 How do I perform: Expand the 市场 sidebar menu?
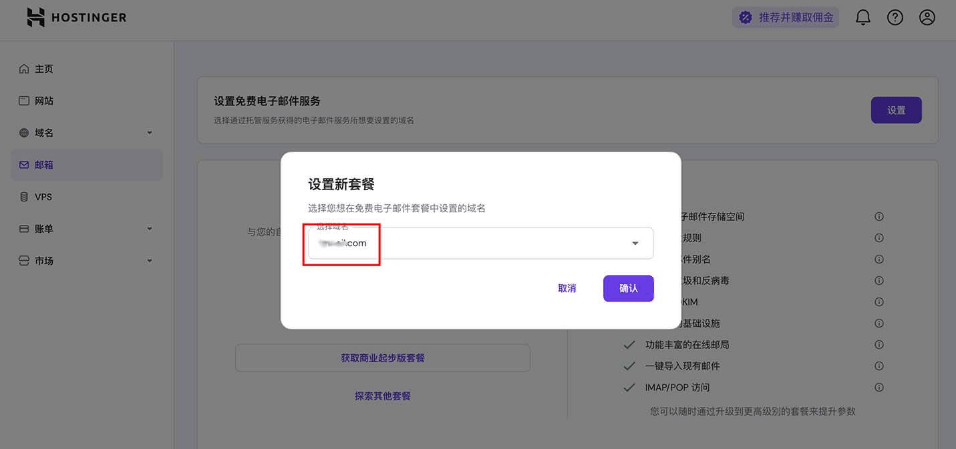tap(149, 261)
